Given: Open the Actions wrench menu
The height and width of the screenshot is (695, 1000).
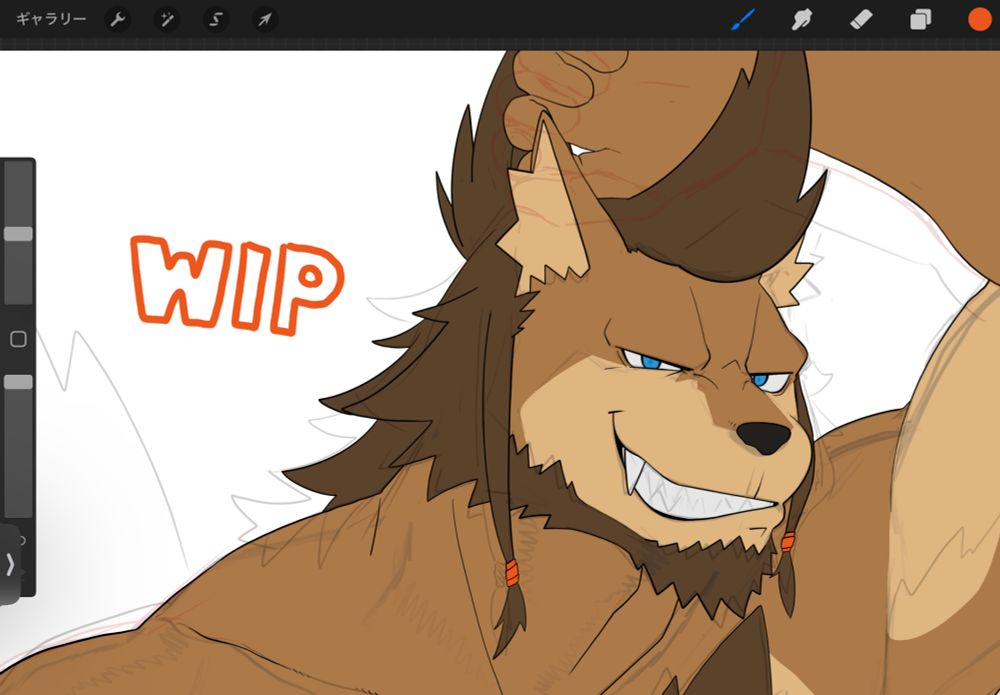Looking at the screenshot, I should pos(117,20).
